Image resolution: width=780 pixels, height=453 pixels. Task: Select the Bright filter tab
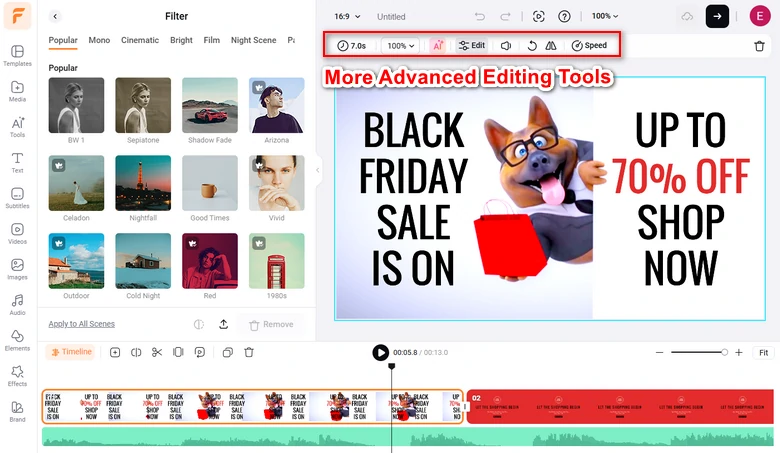tap(181, 40)
